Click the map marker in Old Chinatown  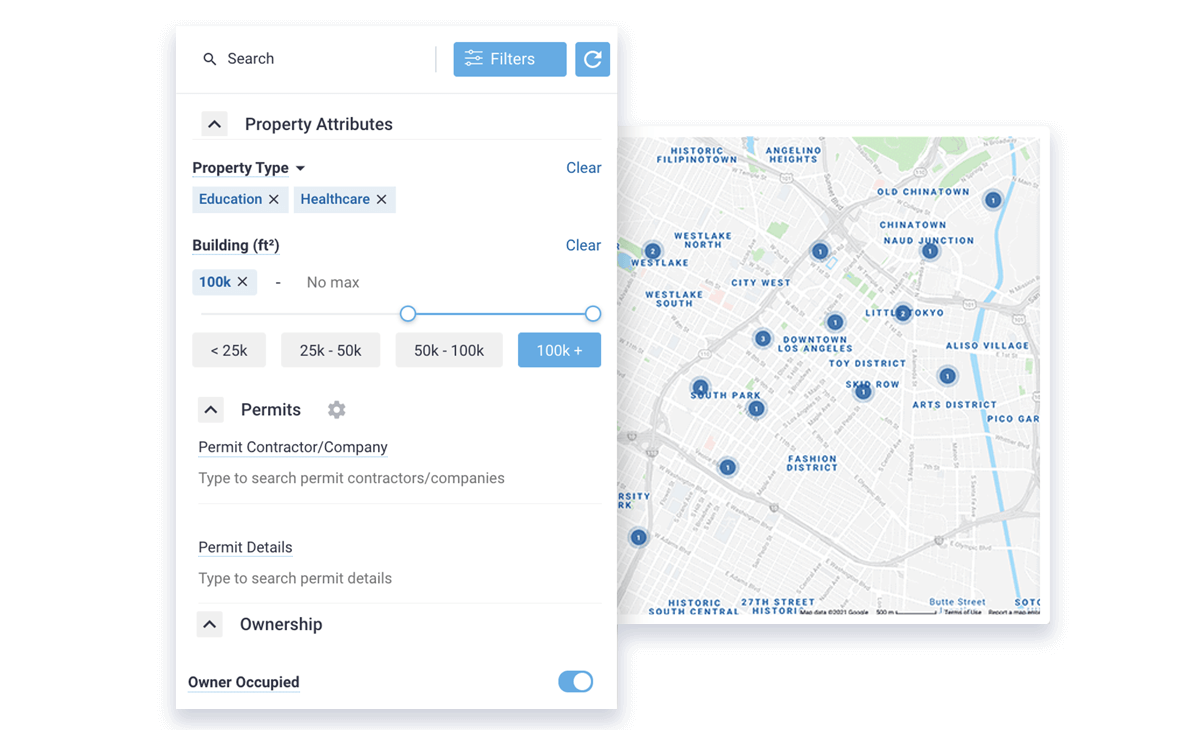(x=992, y=200)
